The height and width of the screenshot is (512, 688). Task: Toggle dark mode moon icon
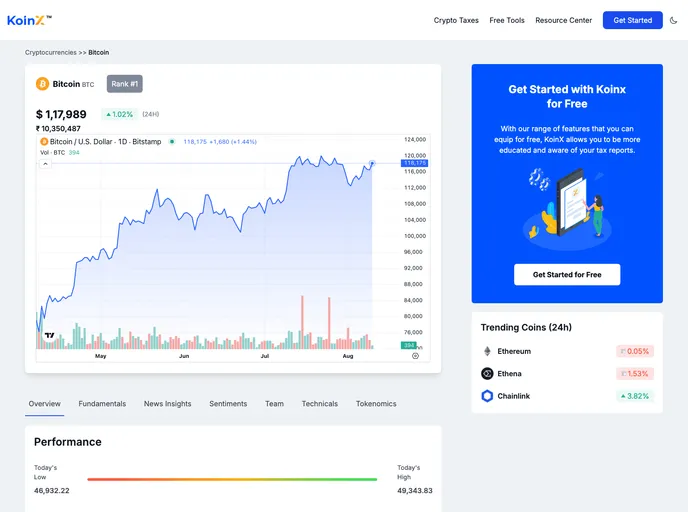coord(673,20)
